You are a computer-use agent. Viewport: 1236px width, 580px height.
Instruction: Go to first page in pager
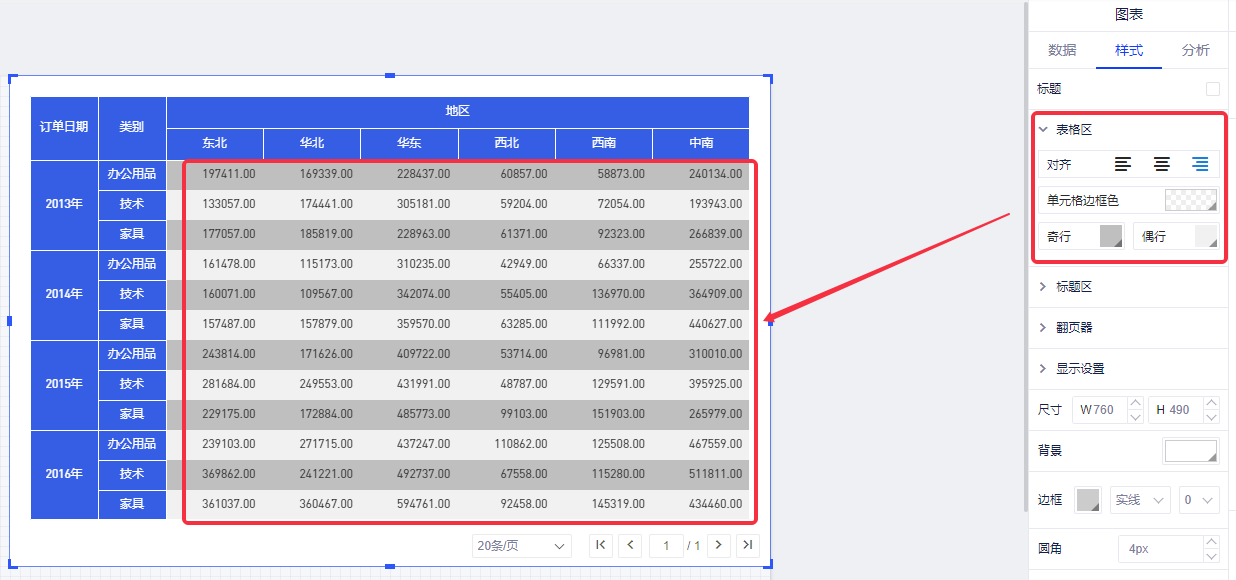click(x=601, y=545)
